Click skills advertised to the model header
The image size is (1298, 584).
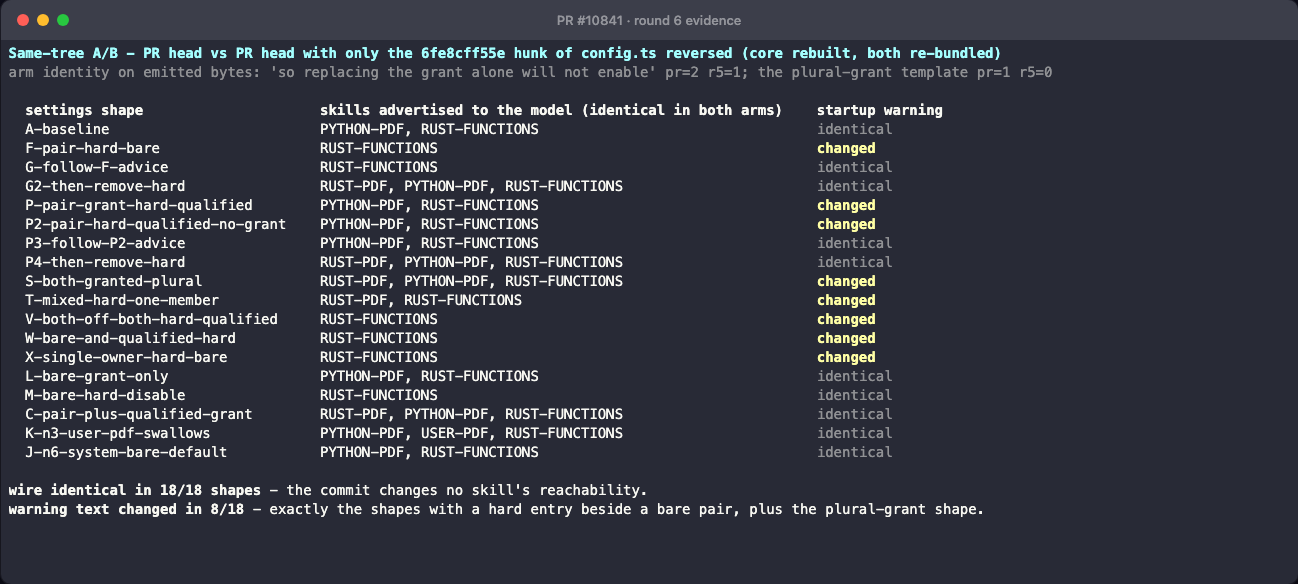click(x=551, y=110)
